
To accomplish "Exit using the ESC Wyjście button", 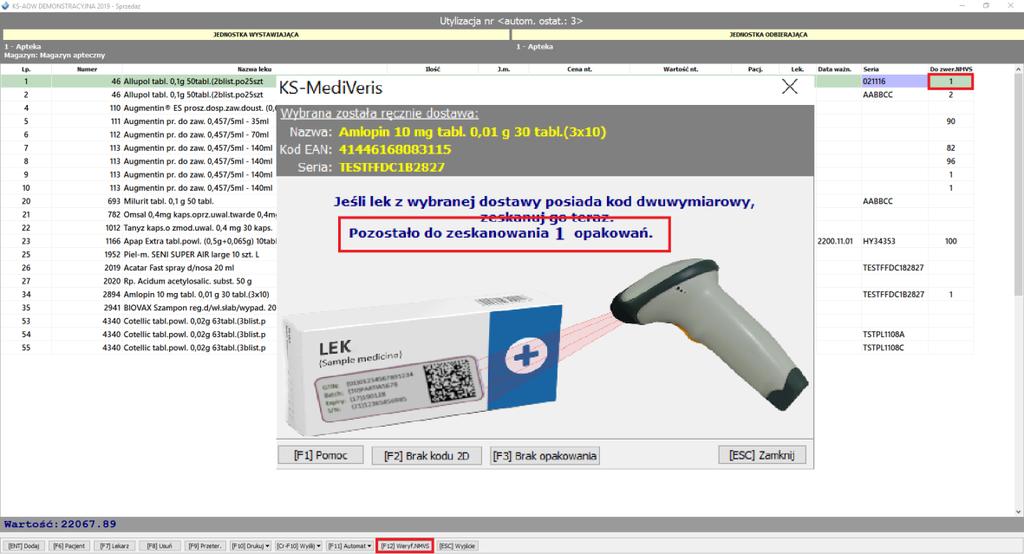I will [457, 546].
